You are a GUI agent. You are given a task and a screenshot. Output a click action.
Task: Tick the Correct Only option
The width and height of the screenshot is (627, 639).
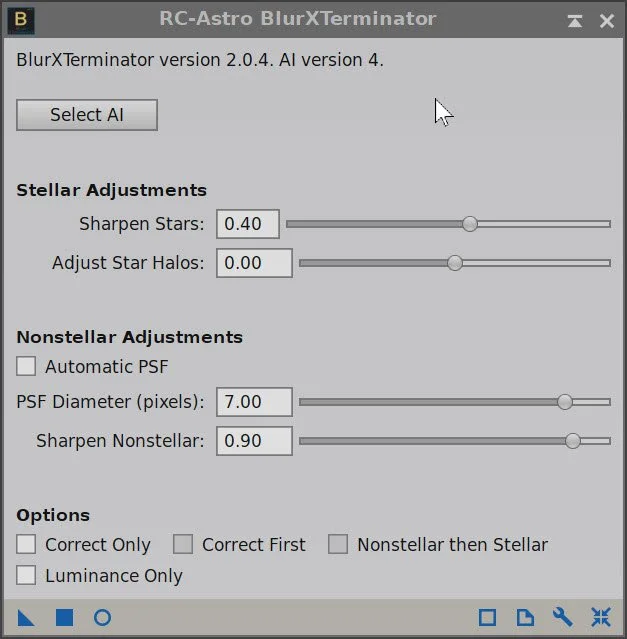pos(26,544)
